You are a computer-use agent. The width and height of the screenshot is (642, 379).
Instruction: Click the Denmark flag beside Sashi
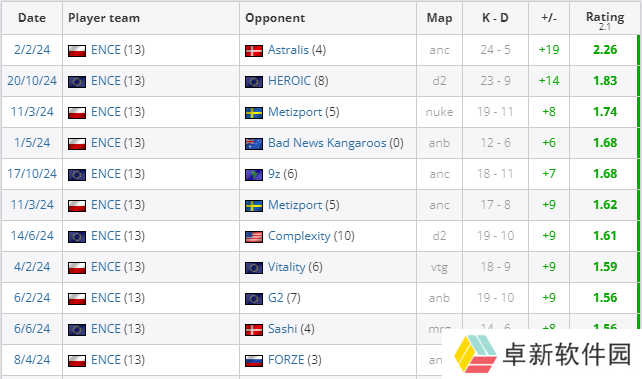(x=254, y=330)
